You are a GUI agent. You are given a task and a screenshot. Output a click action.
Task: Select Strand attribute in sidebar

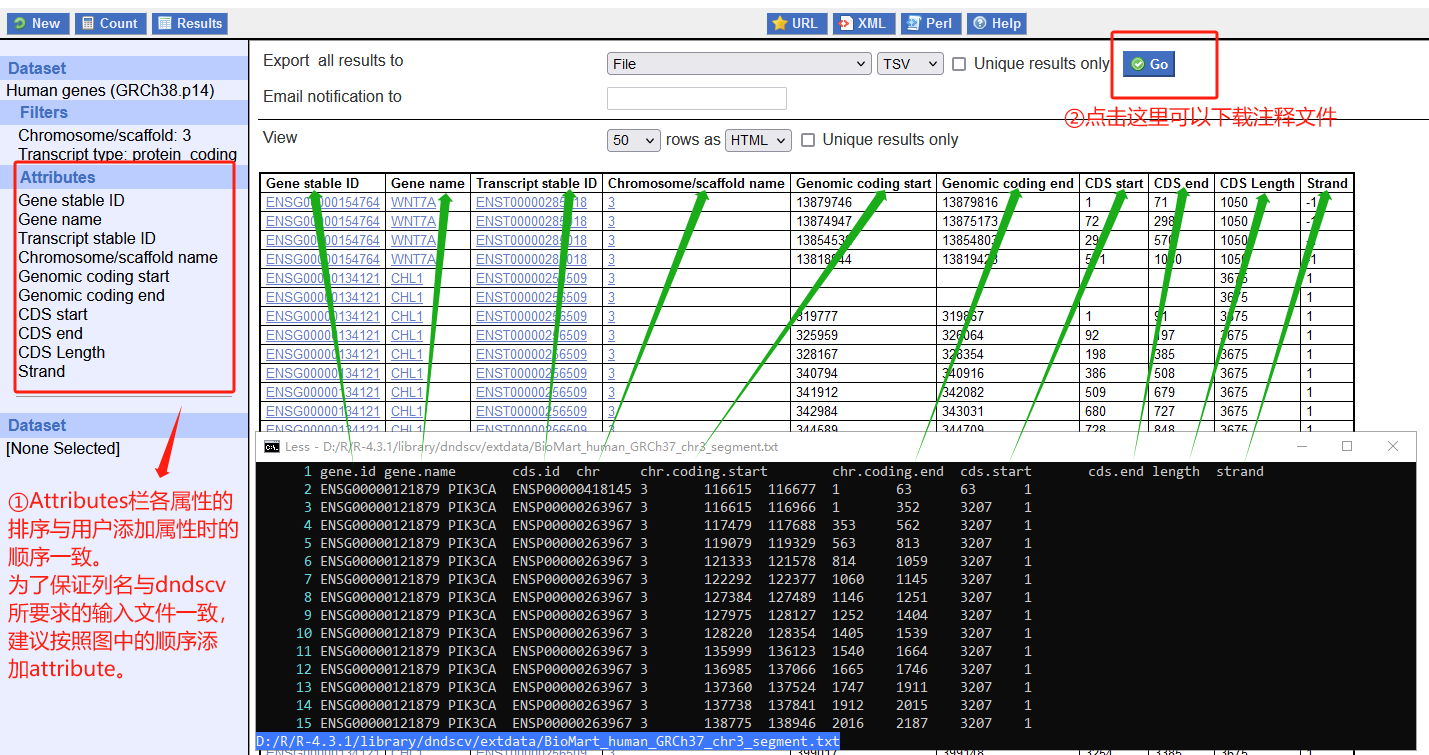pos(41,371)
